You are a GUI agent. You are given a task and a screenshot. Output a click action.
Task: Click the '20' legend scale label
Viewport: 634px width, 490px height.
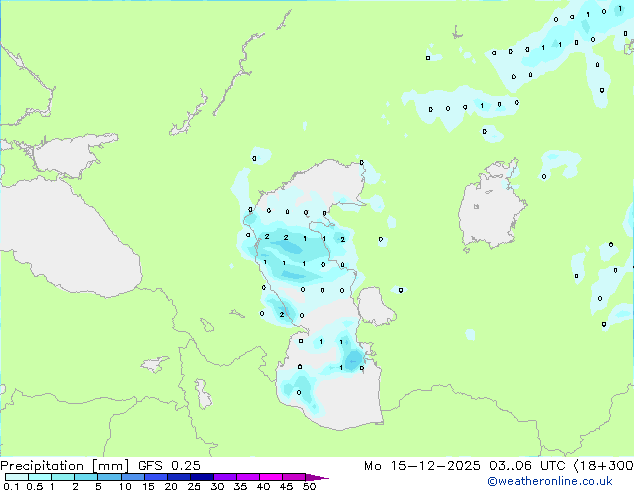click(171, 486)
